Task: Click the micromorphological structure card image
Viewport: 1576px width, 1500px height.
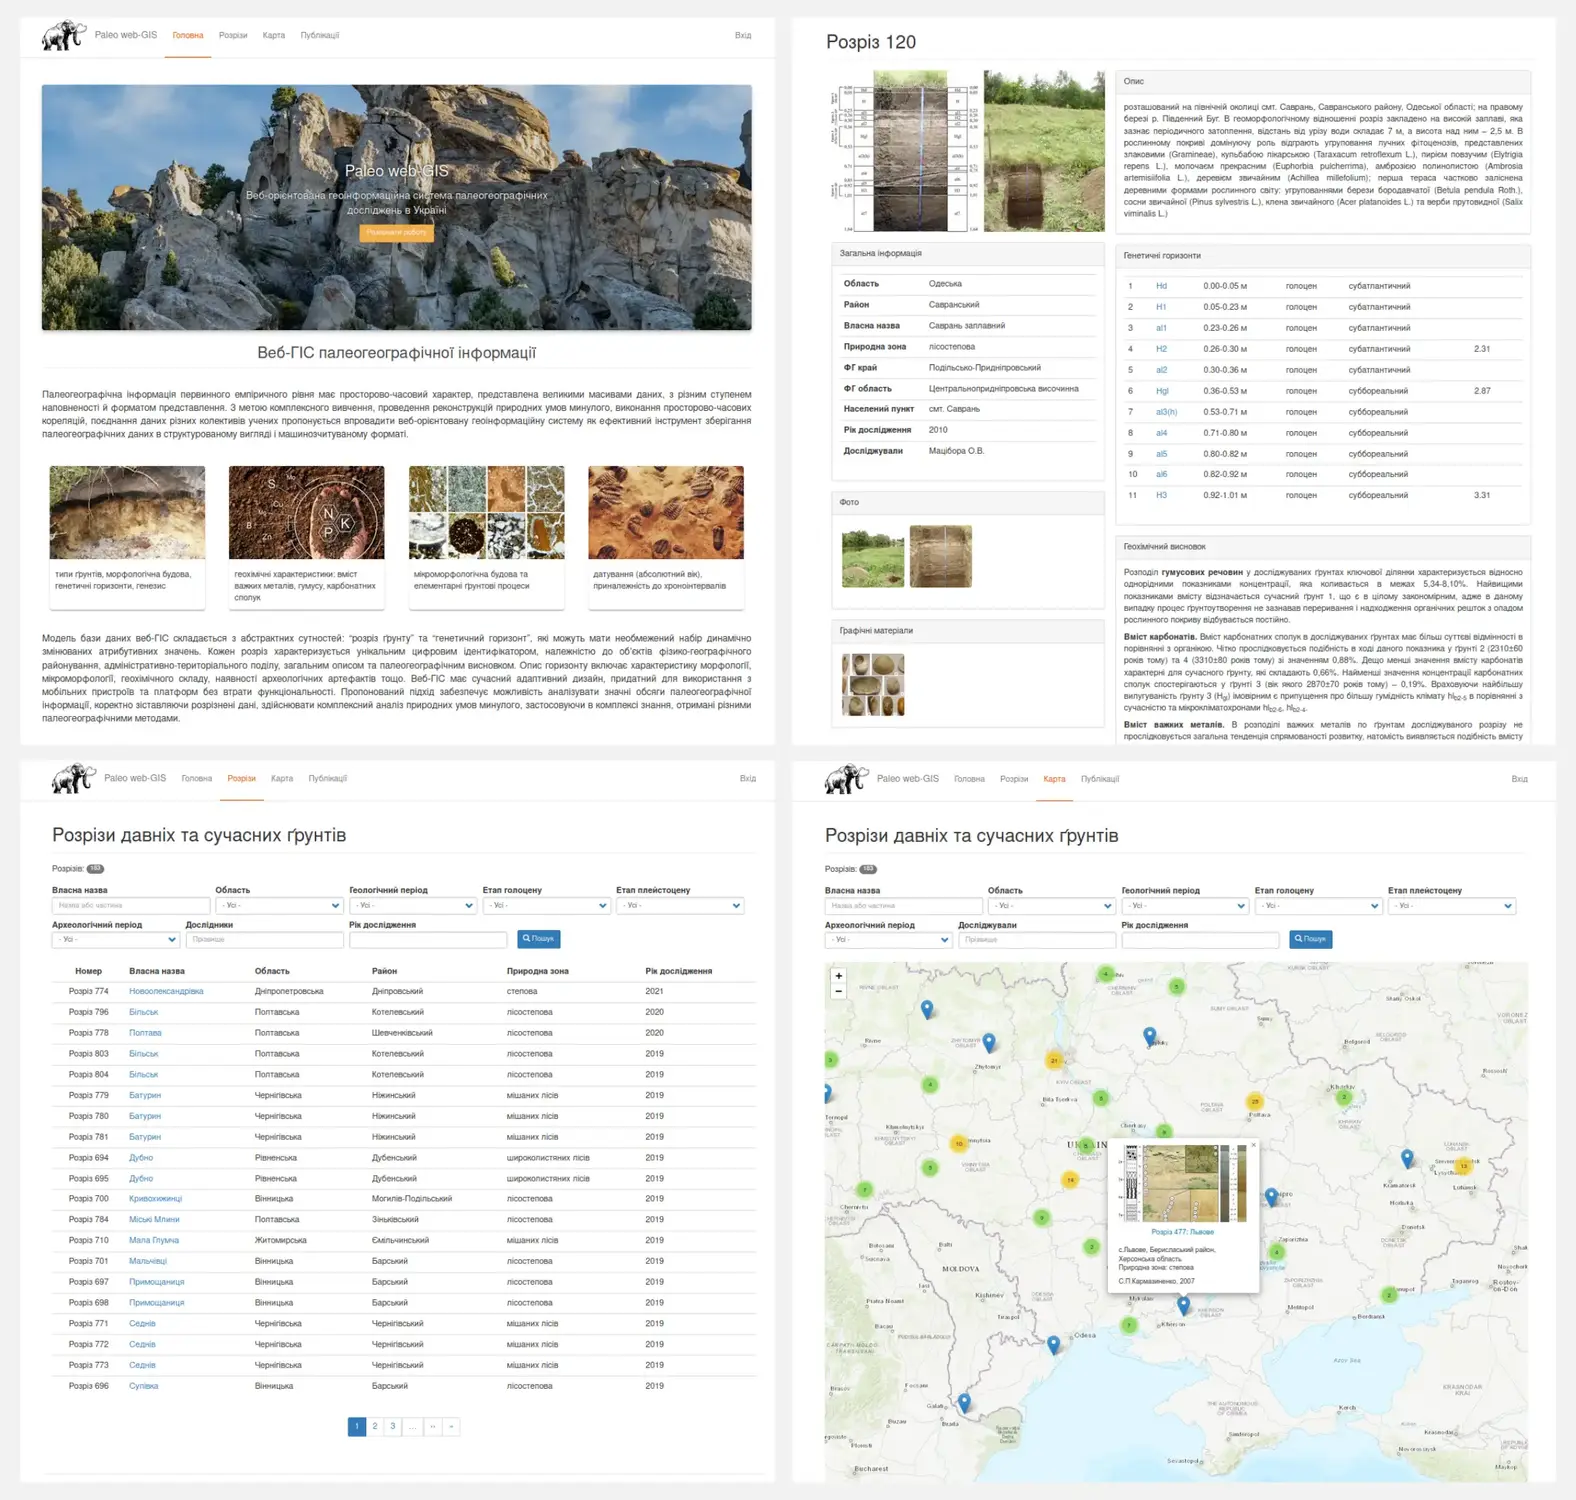Action: click(486, 512)
